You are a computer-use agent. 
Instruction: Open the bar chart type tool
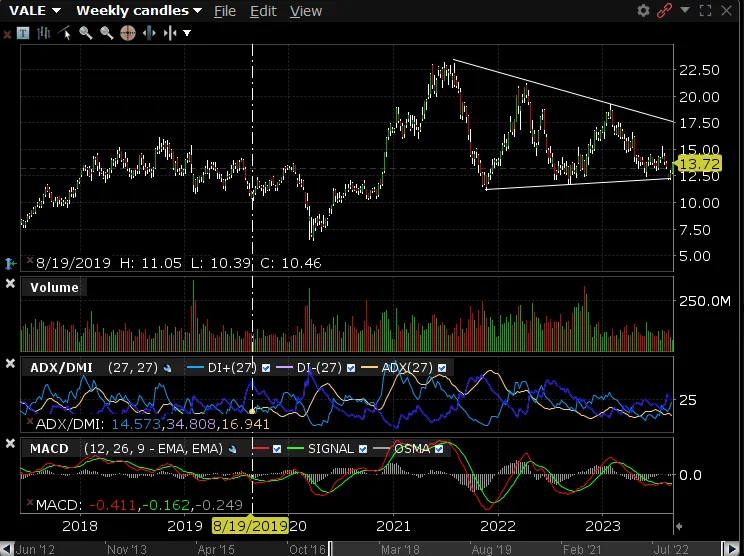pyautogui.click(x=44, y=33)
